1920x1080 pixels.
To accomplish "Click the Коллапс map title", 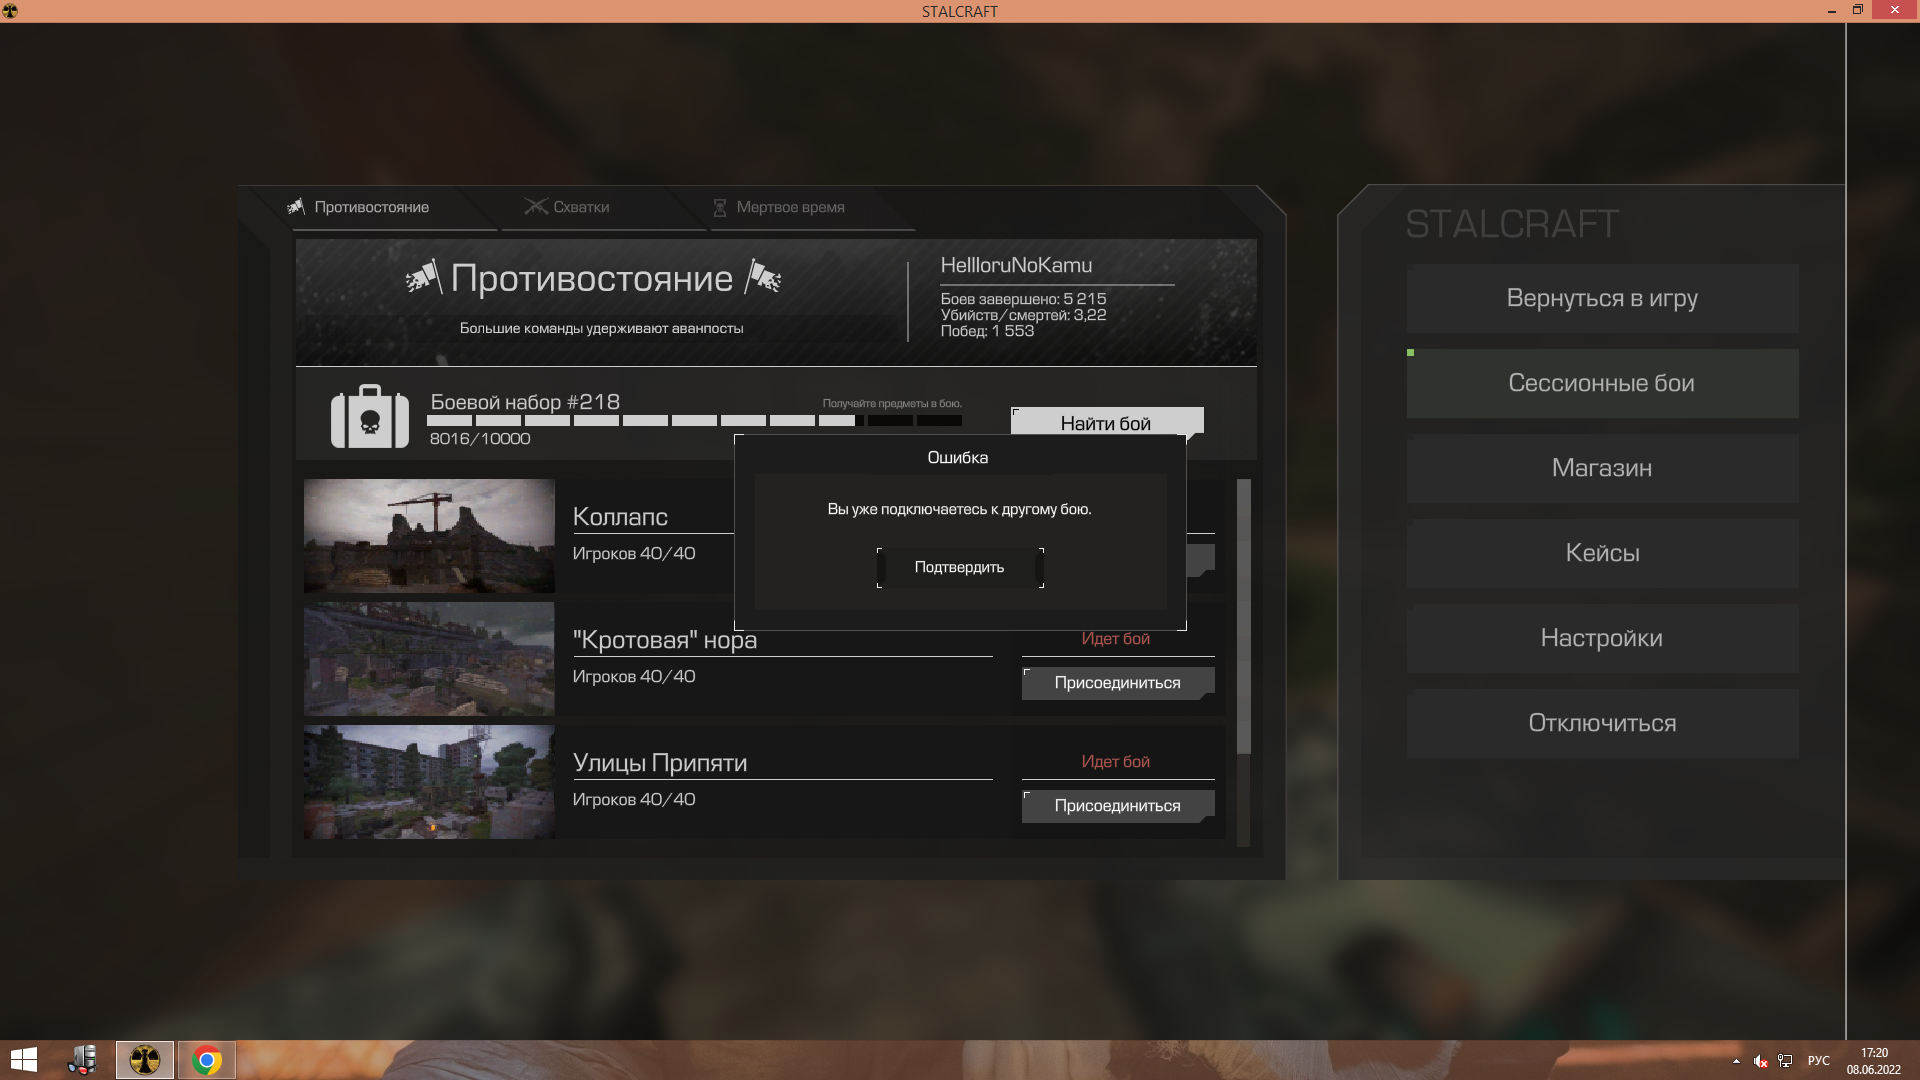I will click(x=620, y=517).
